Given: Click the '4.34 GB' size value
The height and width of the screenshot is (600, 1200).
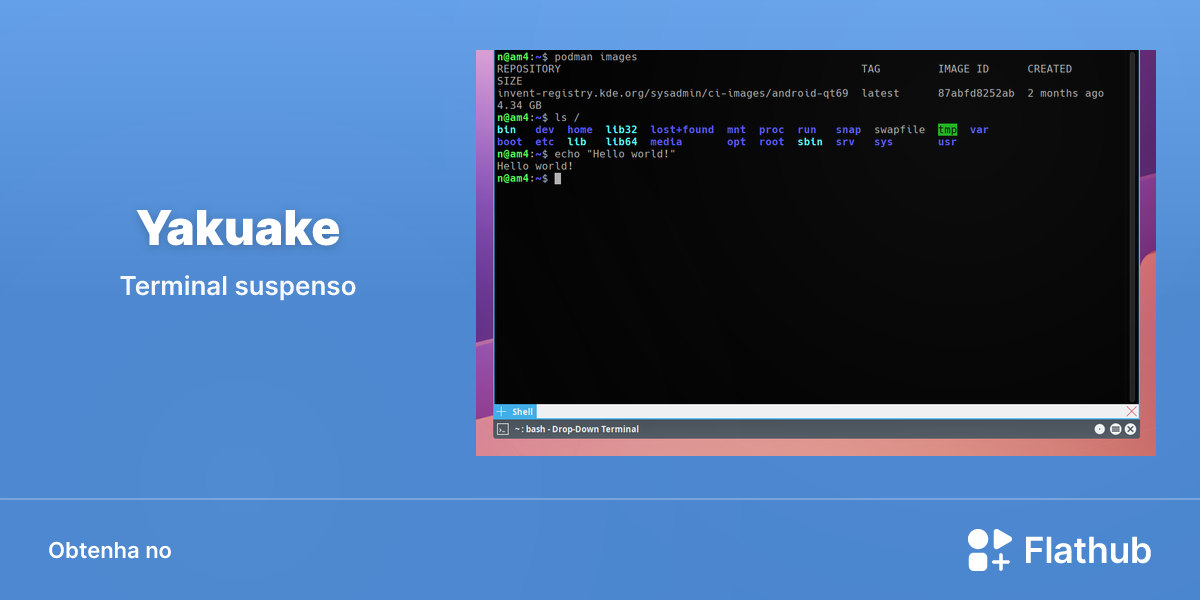Looking at the screenshot, I should click(519, 105).
